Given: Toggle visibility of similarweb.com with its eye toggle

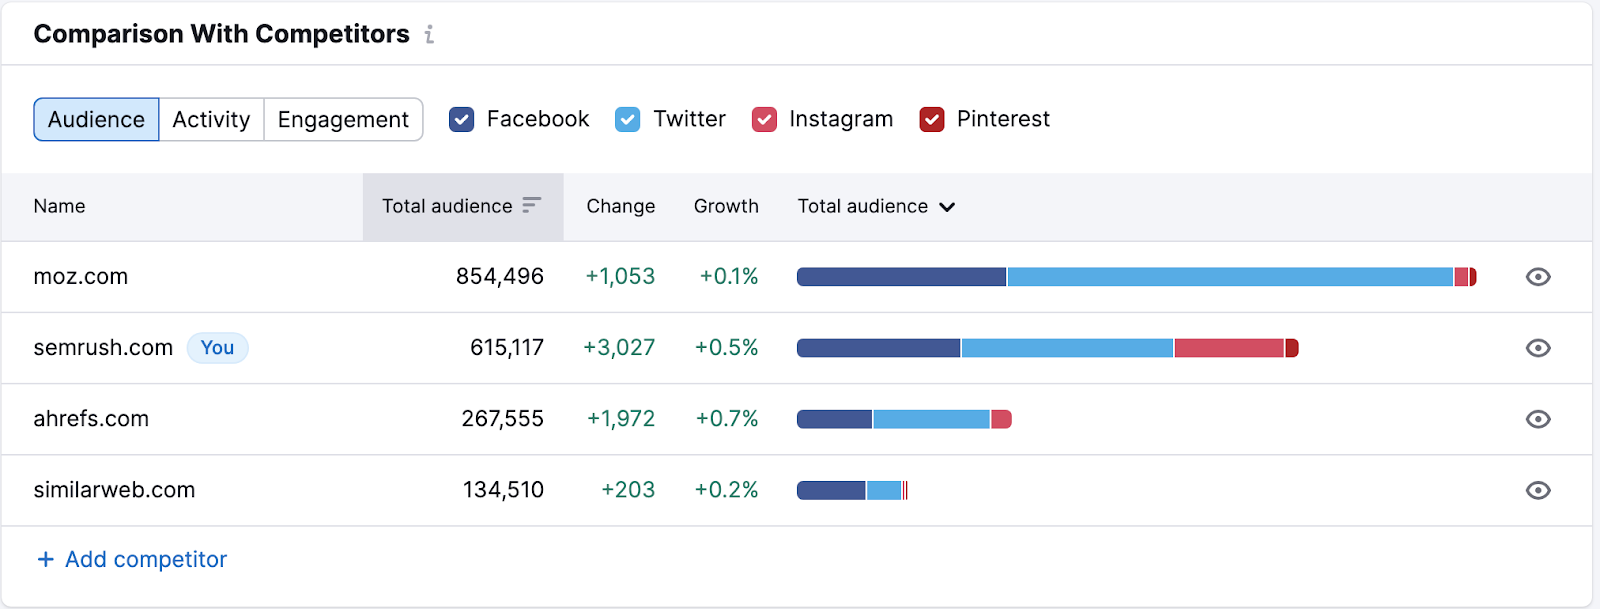Looking at the screenshot, I should click(1538, 490).
